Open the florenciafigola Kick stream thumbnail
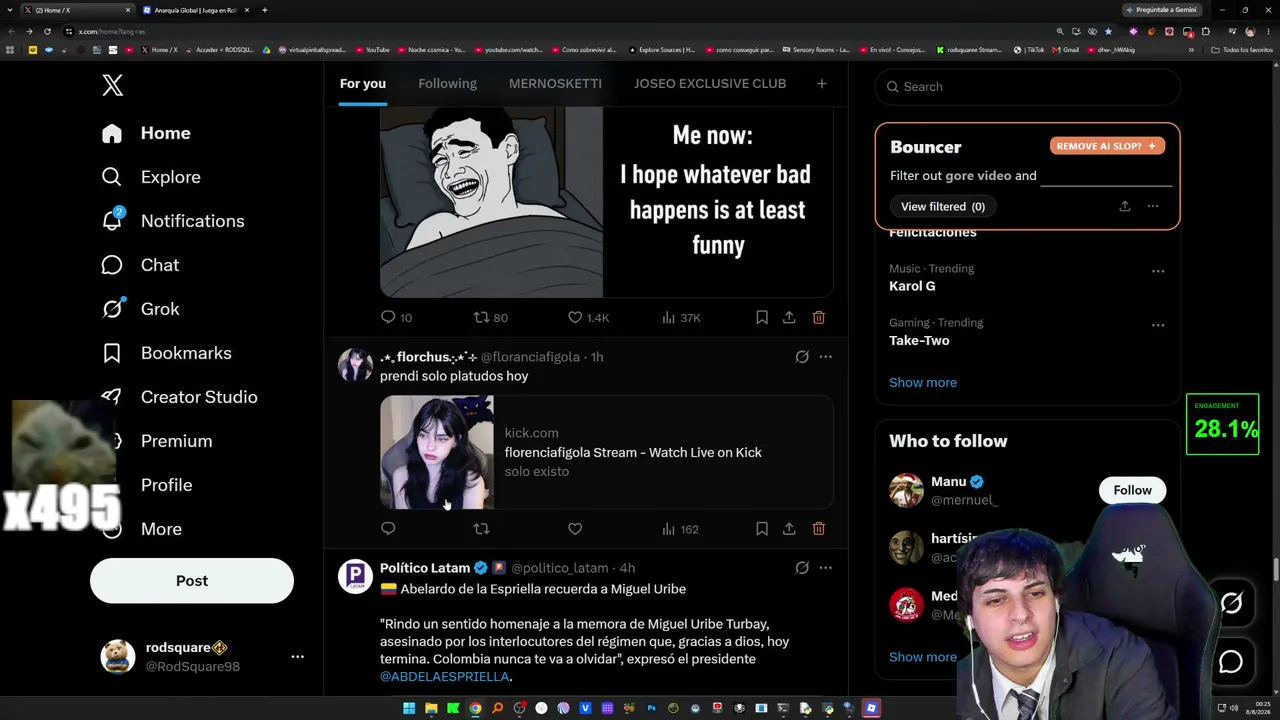 (437, 452)
